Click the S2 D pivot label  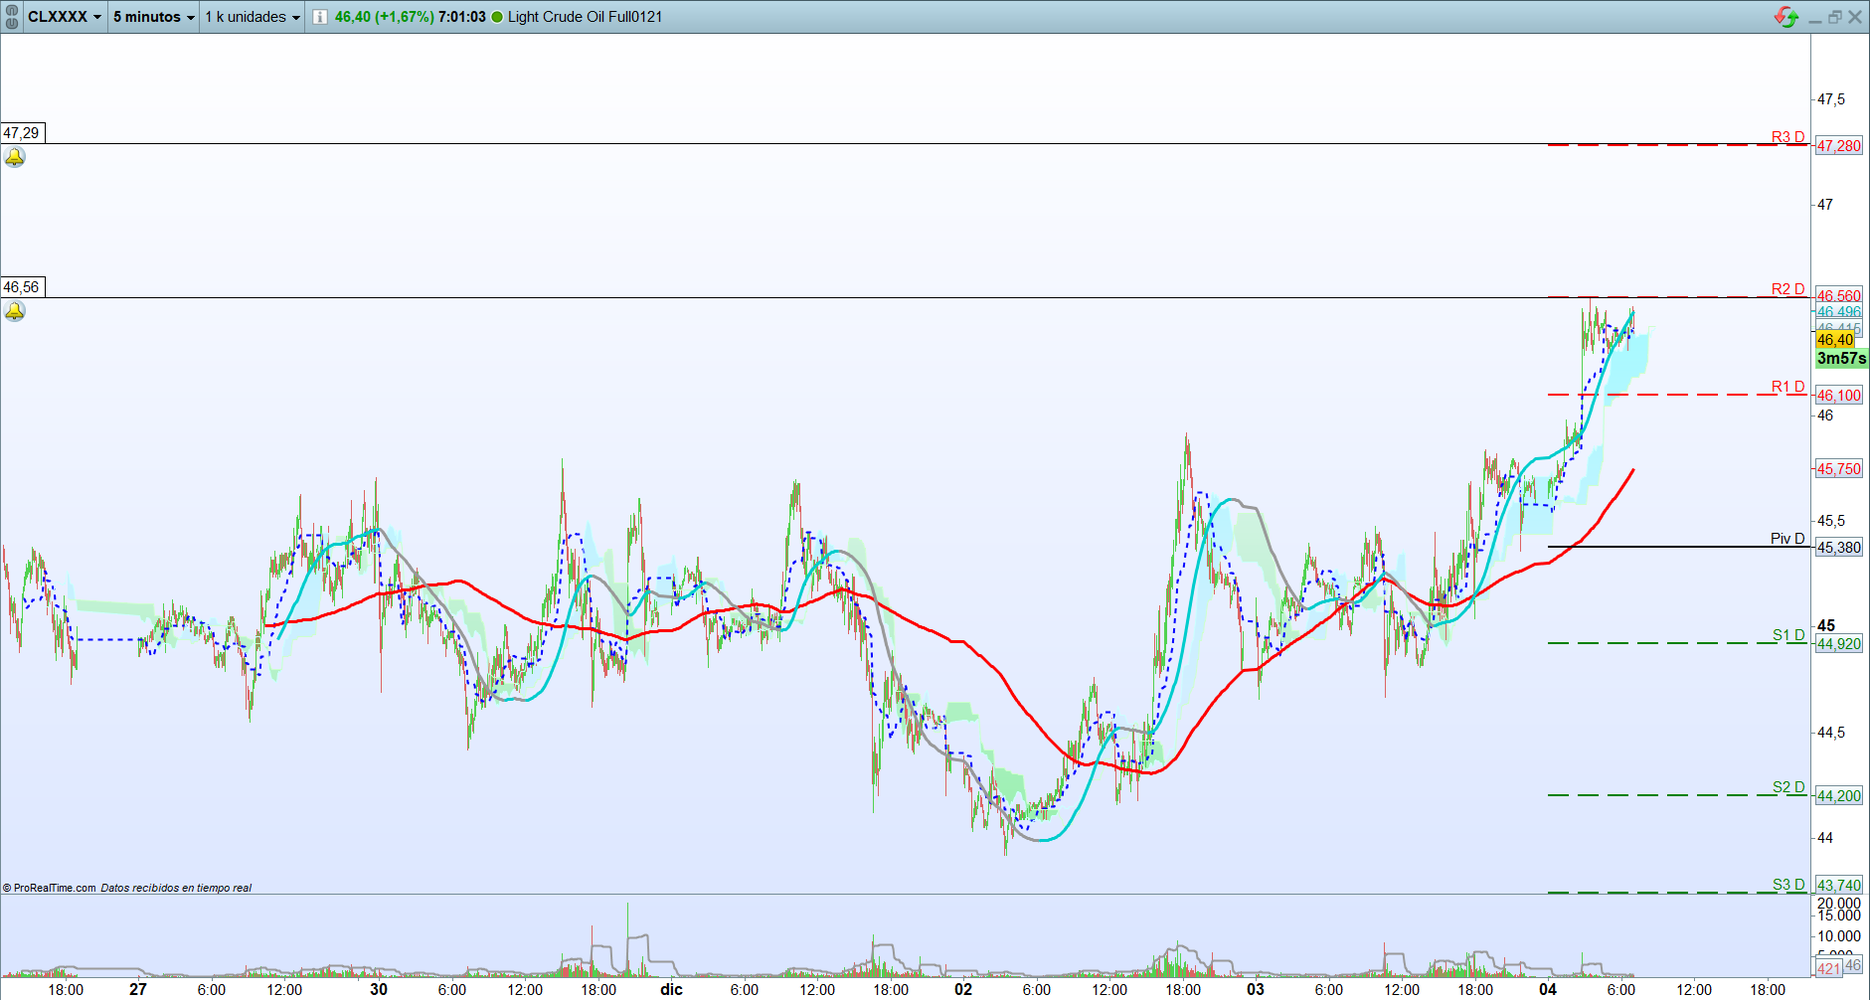[x=1789, y=787]
